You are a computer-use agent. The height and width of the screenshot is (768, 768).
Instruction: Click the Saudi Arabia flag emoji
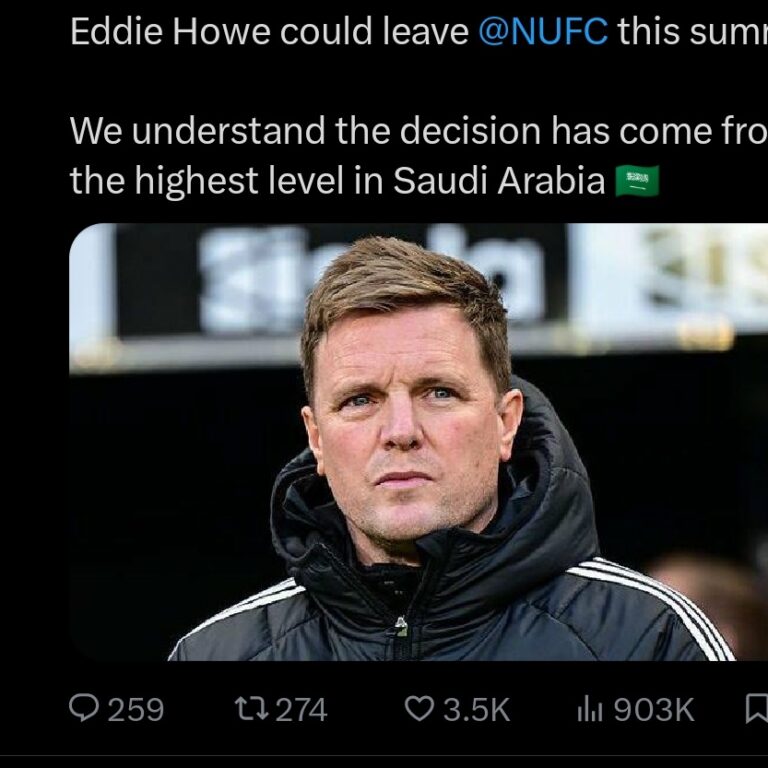(x=637, y=181)
